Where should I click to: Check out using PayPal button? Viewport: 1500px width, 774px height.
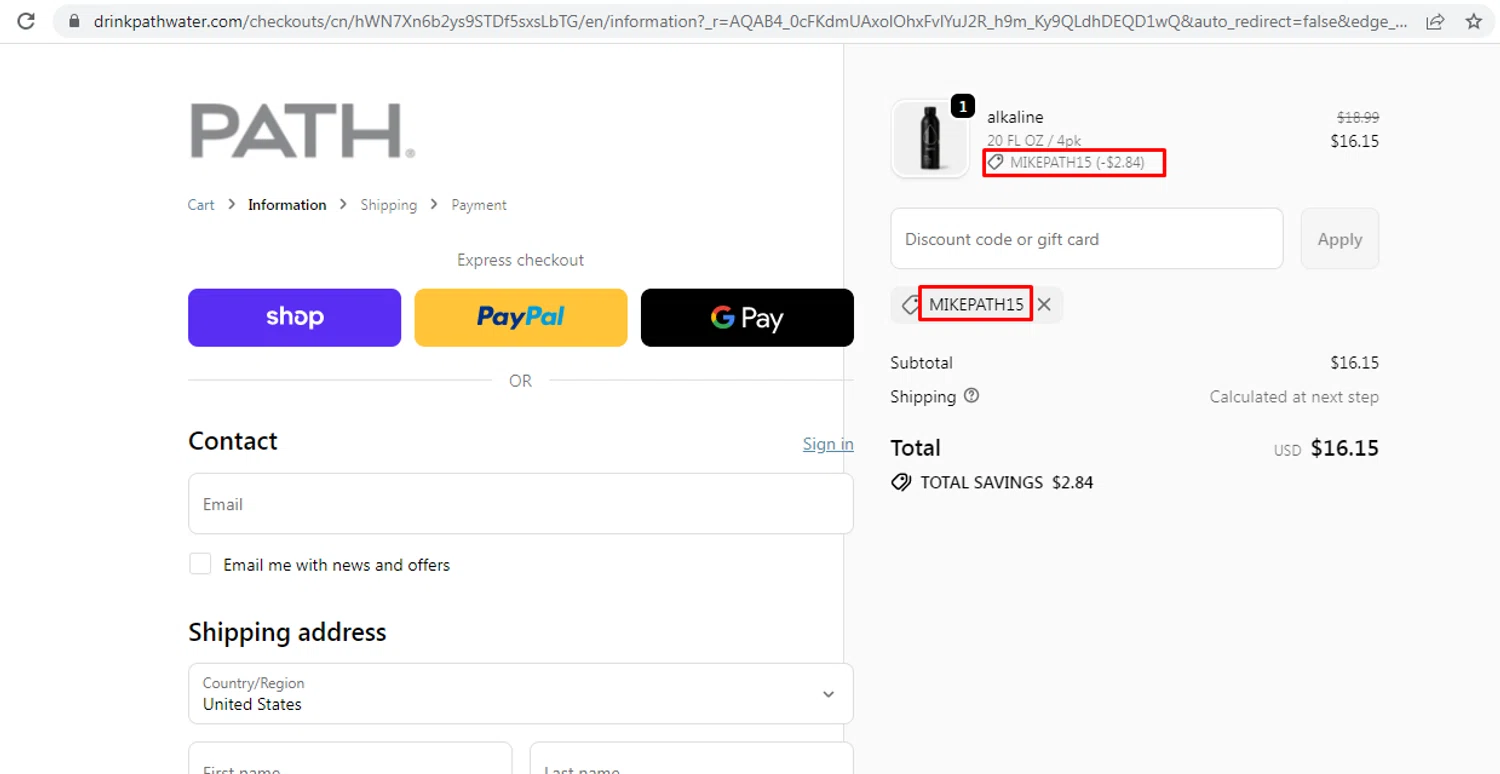click(x=521, y=318)
